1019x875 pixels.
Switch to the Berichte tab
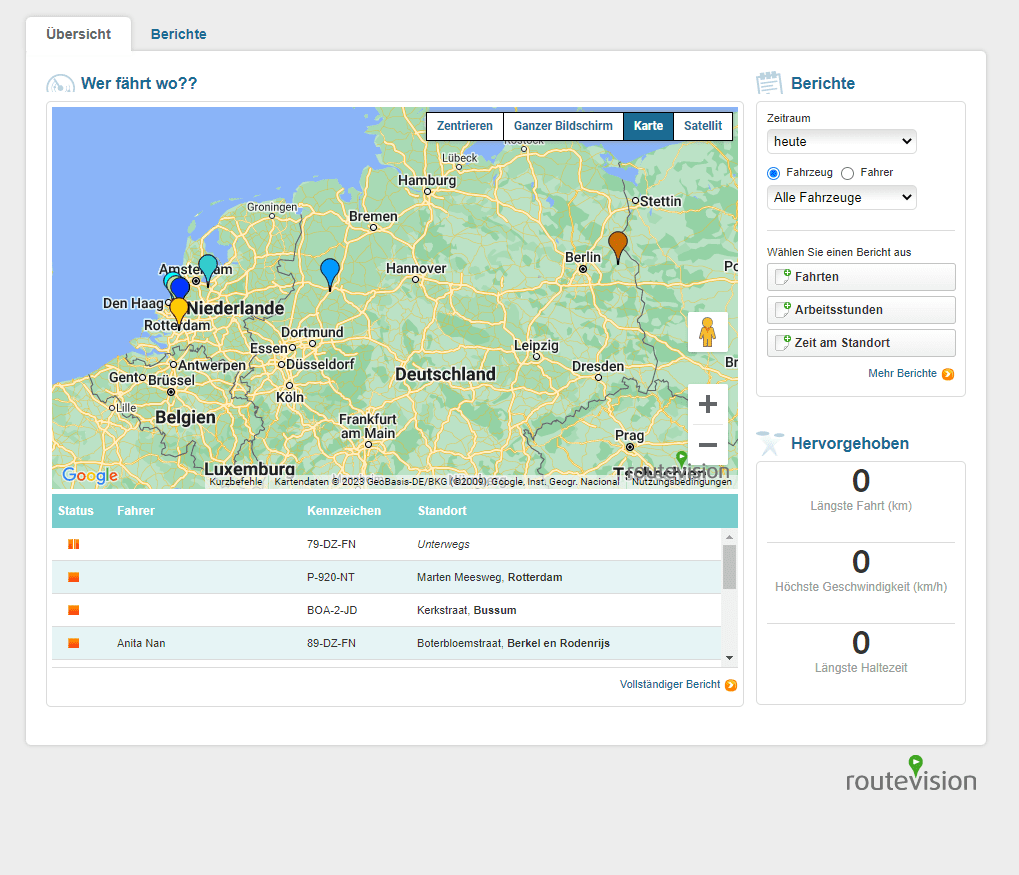(x=179, y=34)
